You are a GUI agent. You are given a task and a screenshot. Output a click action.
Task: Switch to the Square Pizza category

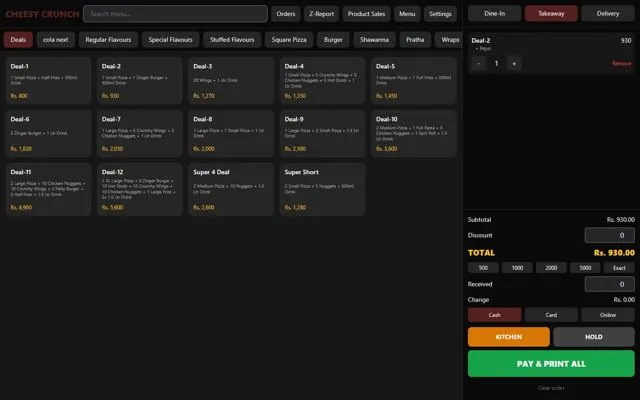tap(289, 40)
